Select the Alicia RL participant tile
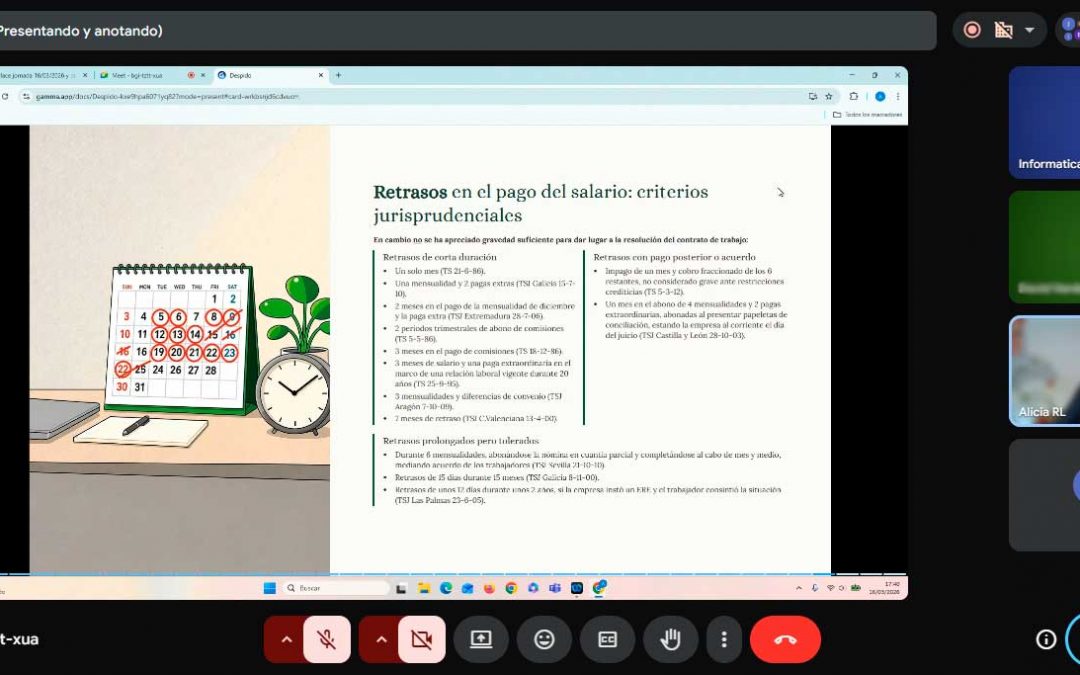The width and height of the screenshot is (1080, 675). 1045,371
